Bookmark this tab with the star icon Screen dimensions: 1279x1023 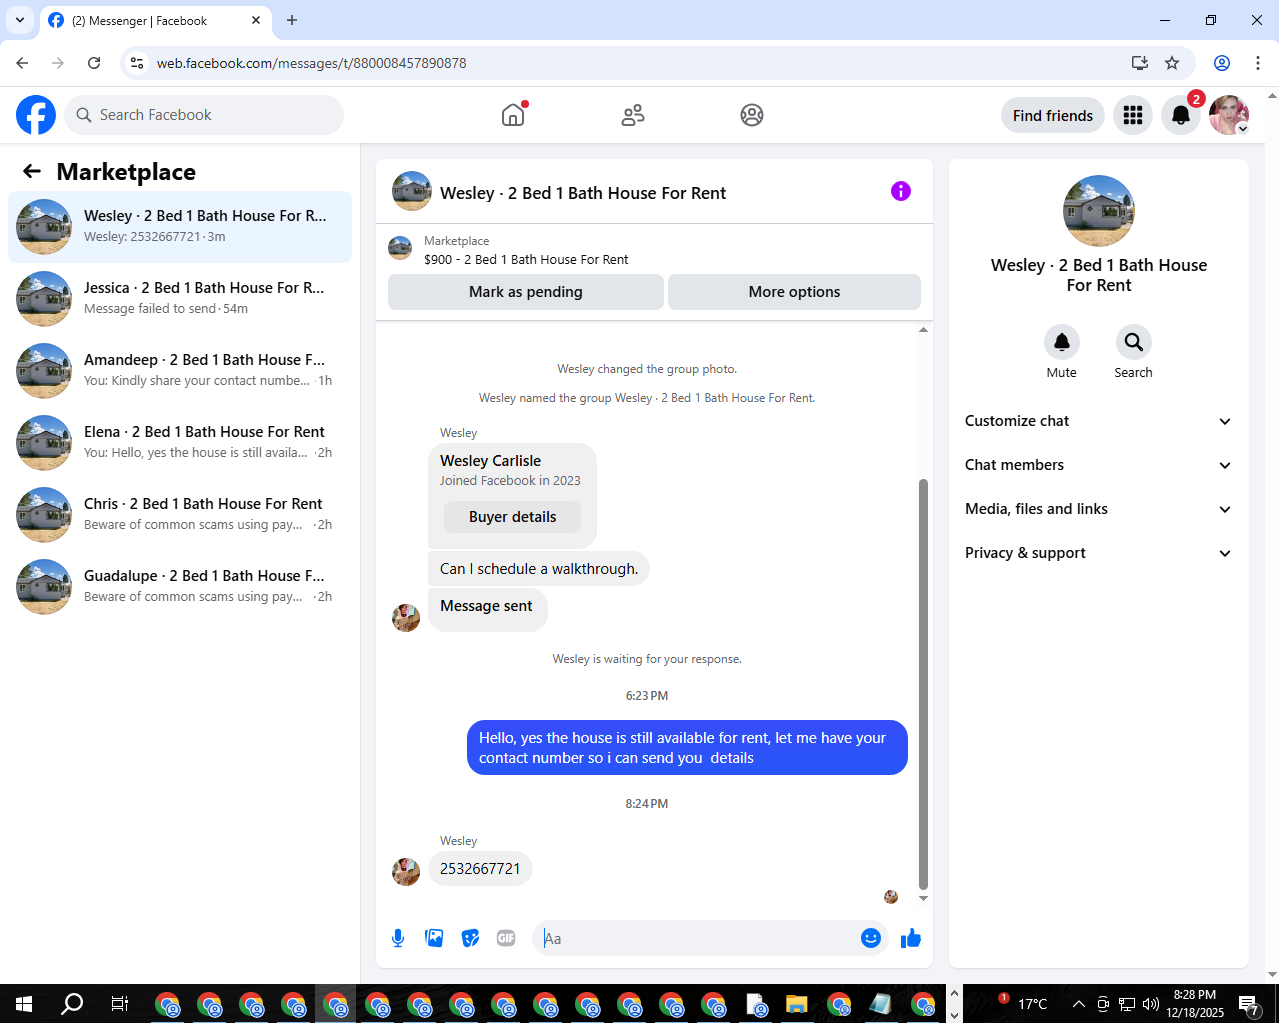pyautogui.click(x=1172, y=63)
